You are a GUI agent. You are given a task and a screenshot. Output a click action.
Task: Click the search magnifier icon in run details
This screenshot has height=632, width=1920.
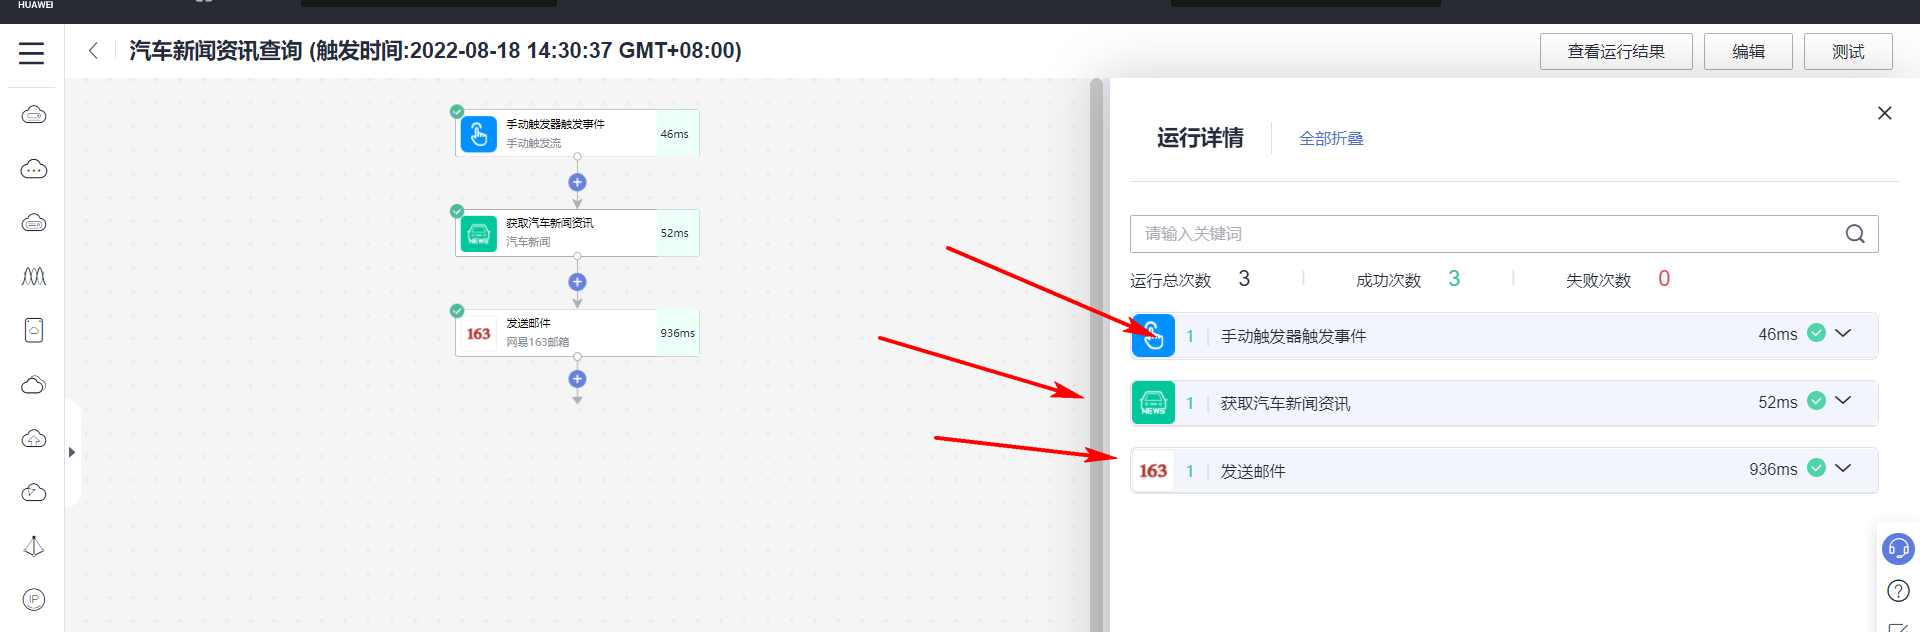pos(1855,234)
